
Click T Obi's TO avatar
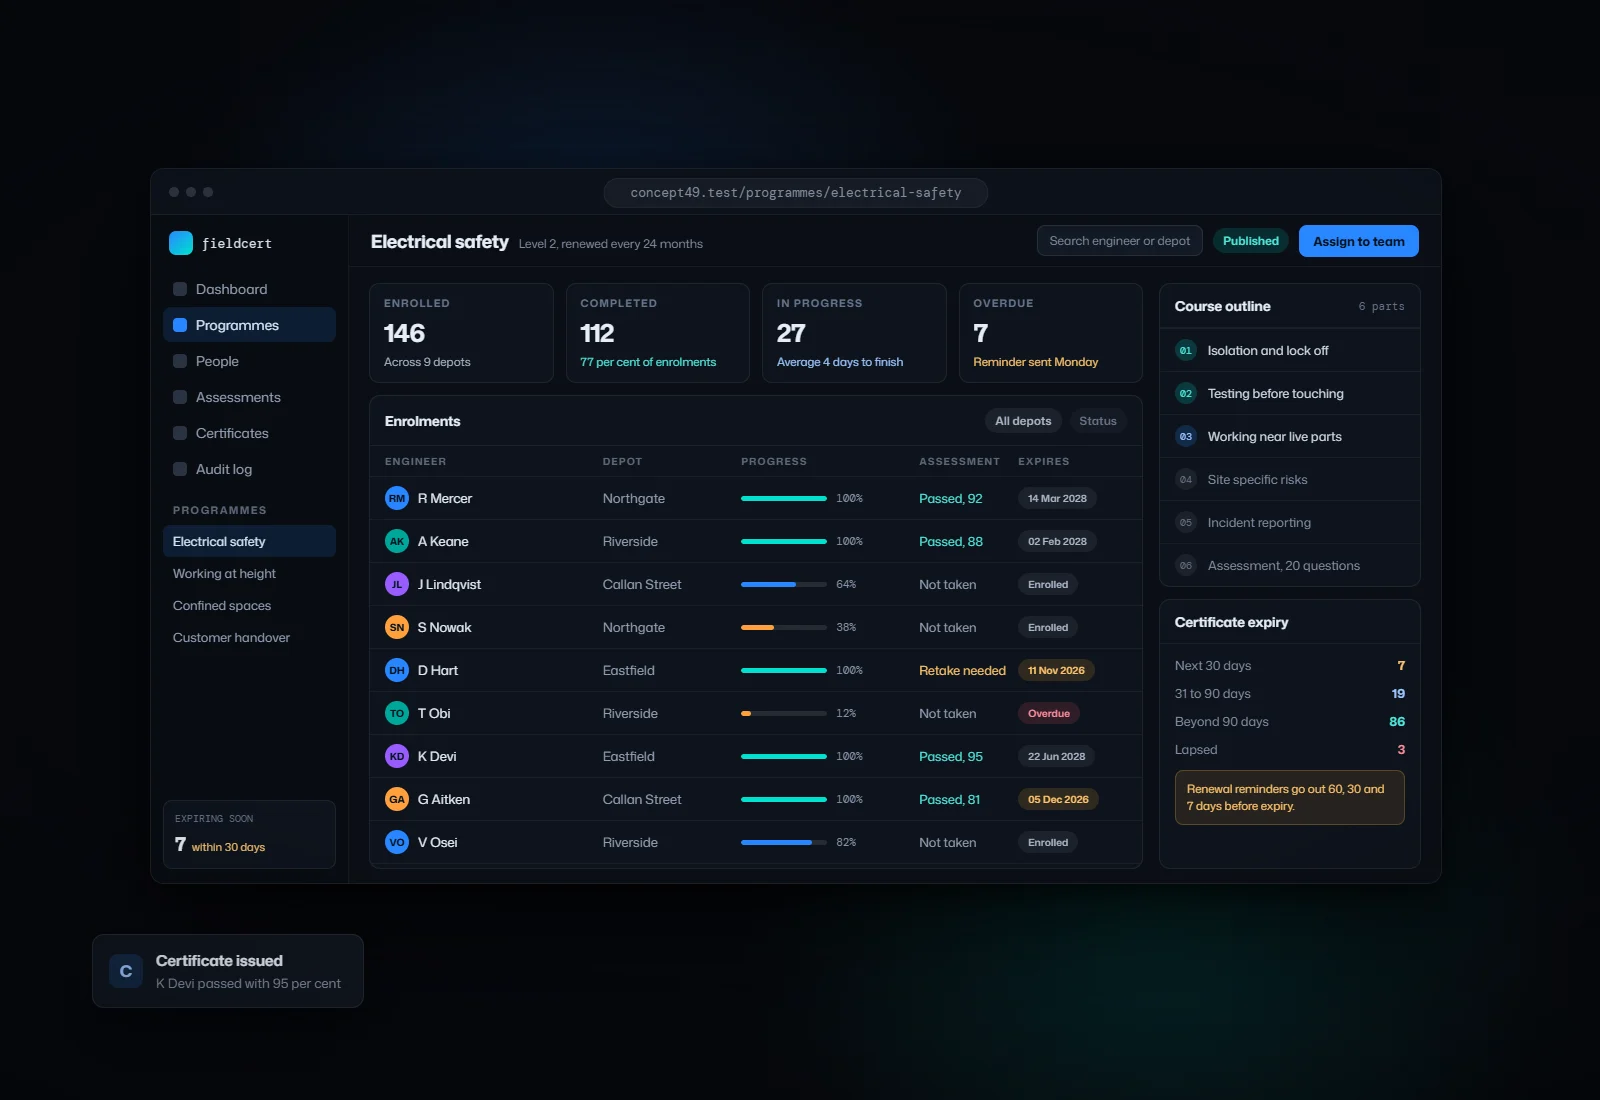[x=397, y=713]
